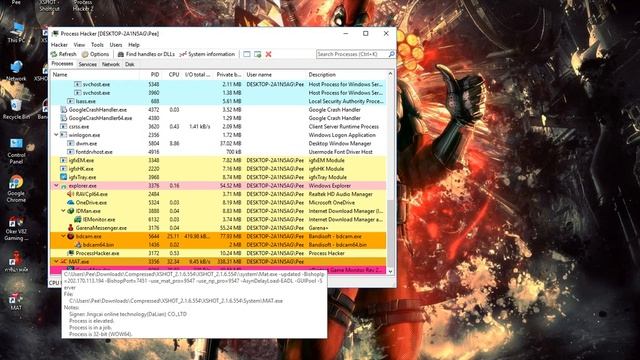Click the bdcam.exe red record icon
This screenshot has height=360, width=640.
click(x=71, y=236)
